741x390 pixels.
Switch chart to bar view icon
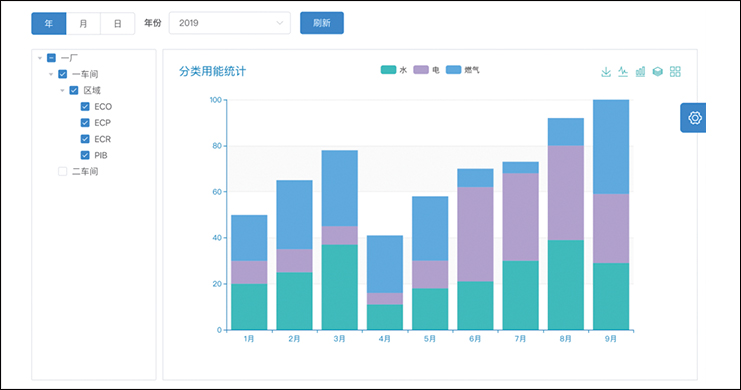coord(640,72)
